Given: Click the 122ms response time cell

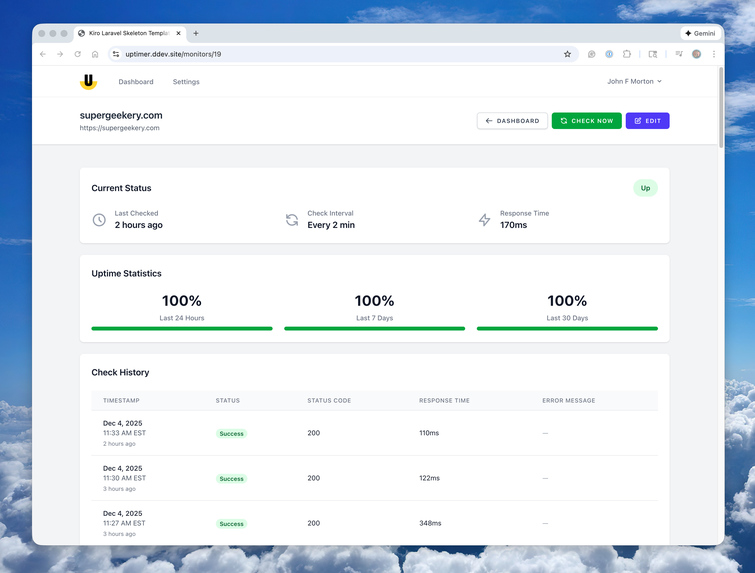Looking at the screenshot, I should pyautogui.click(x=430, y=478).
